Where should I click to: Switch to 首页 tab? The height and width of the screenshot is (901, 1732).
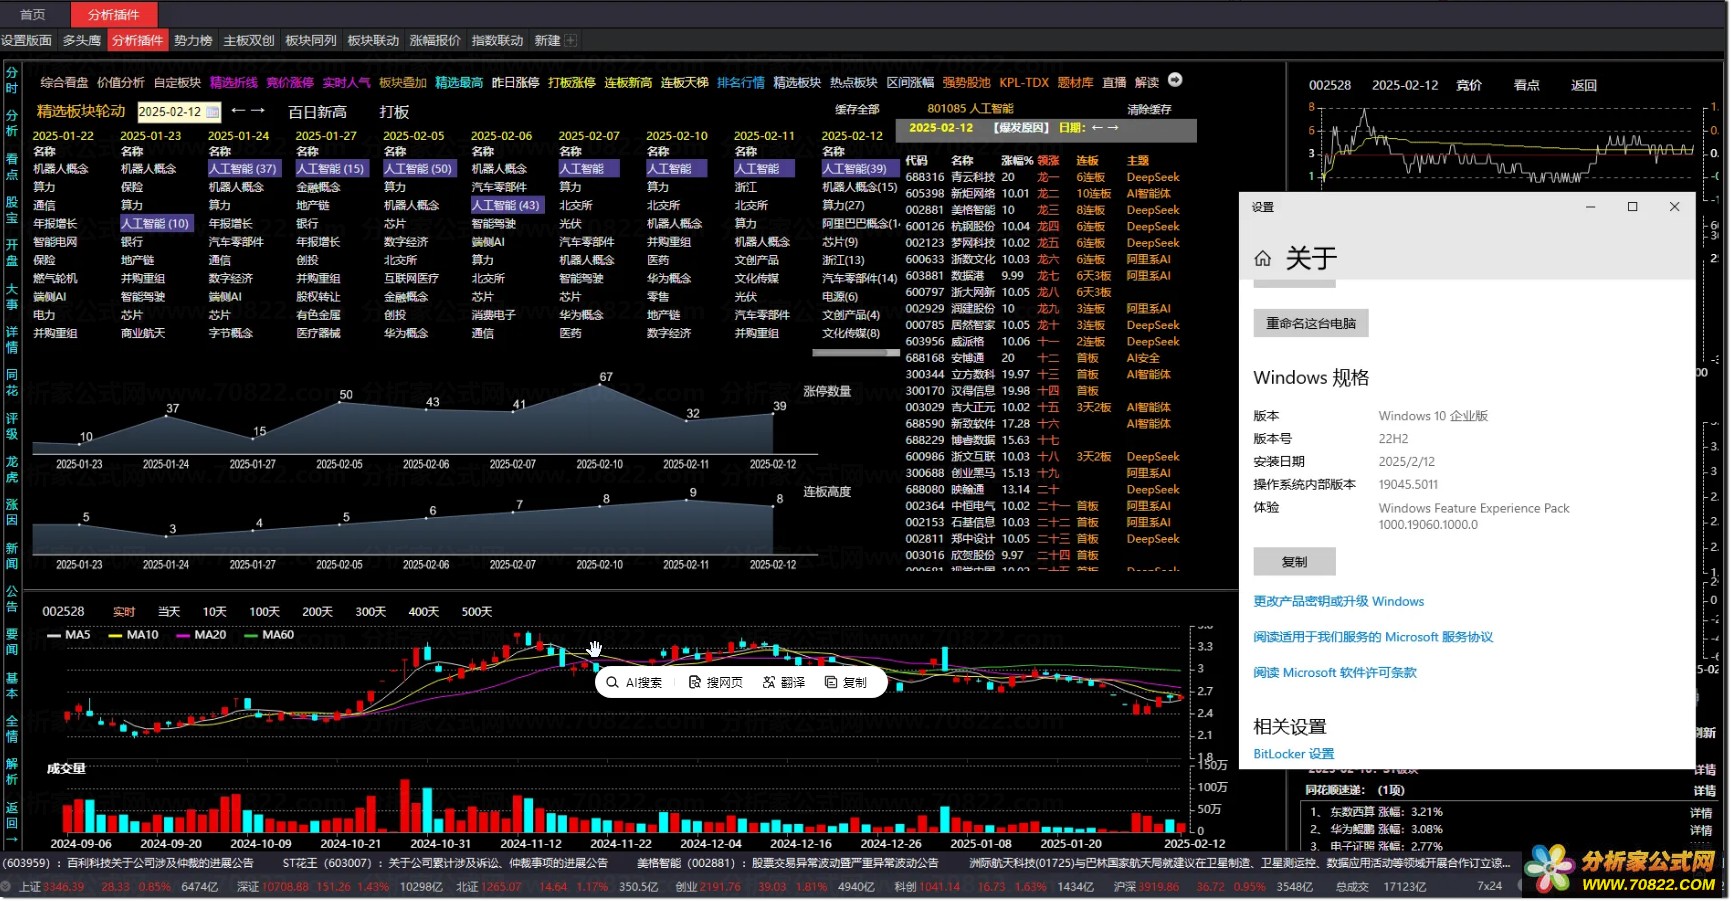click(33, 15)
